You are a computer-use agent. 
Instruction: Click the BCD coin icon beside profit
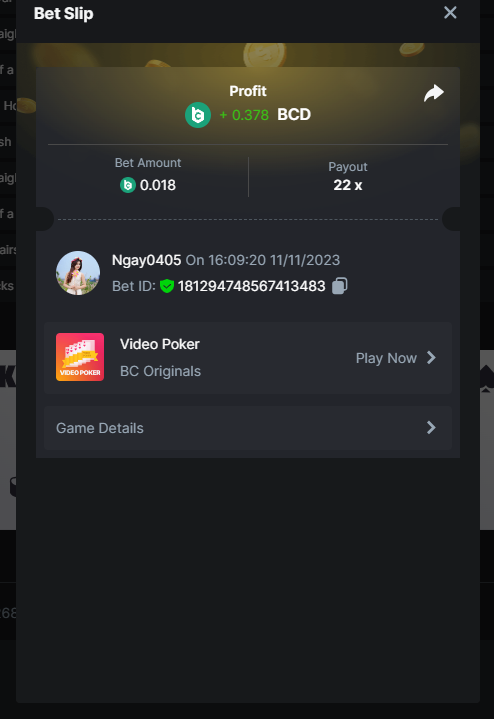(x=198, y=115)
